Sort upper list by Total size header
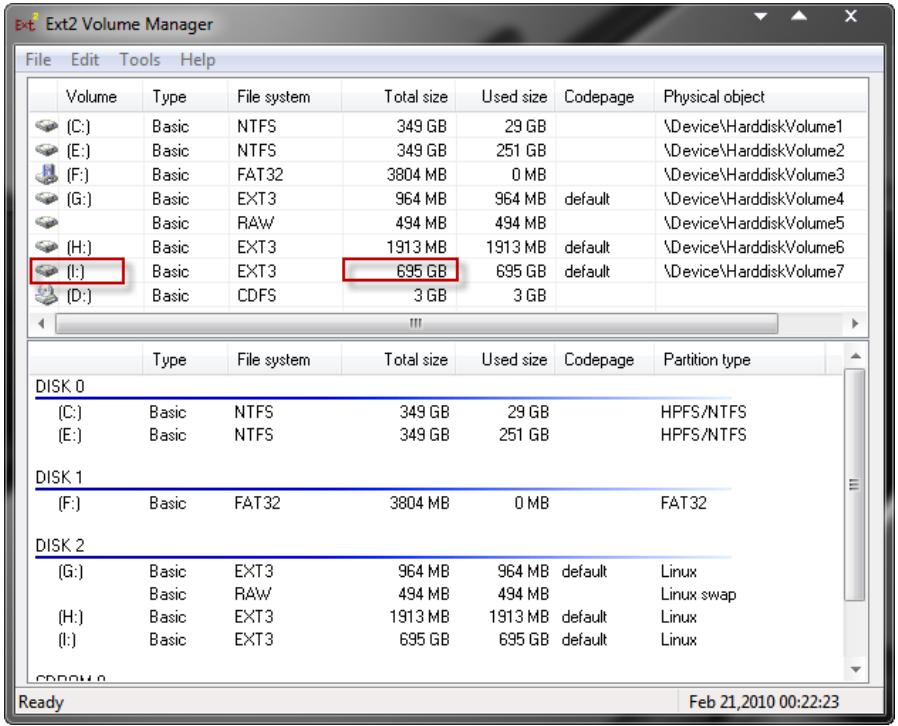 click(399, 96)
